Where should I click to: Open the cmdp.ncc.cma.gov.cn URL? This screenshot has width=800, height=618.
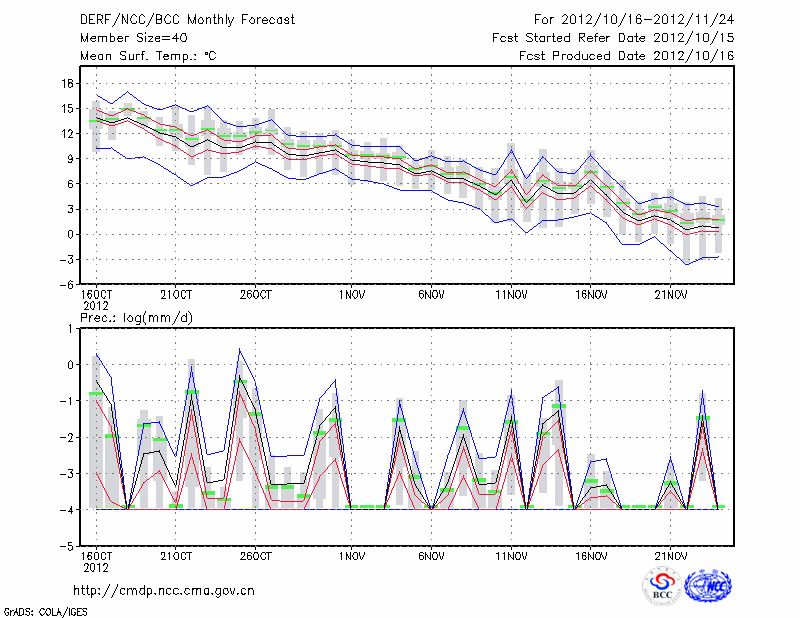coord(164,590)
